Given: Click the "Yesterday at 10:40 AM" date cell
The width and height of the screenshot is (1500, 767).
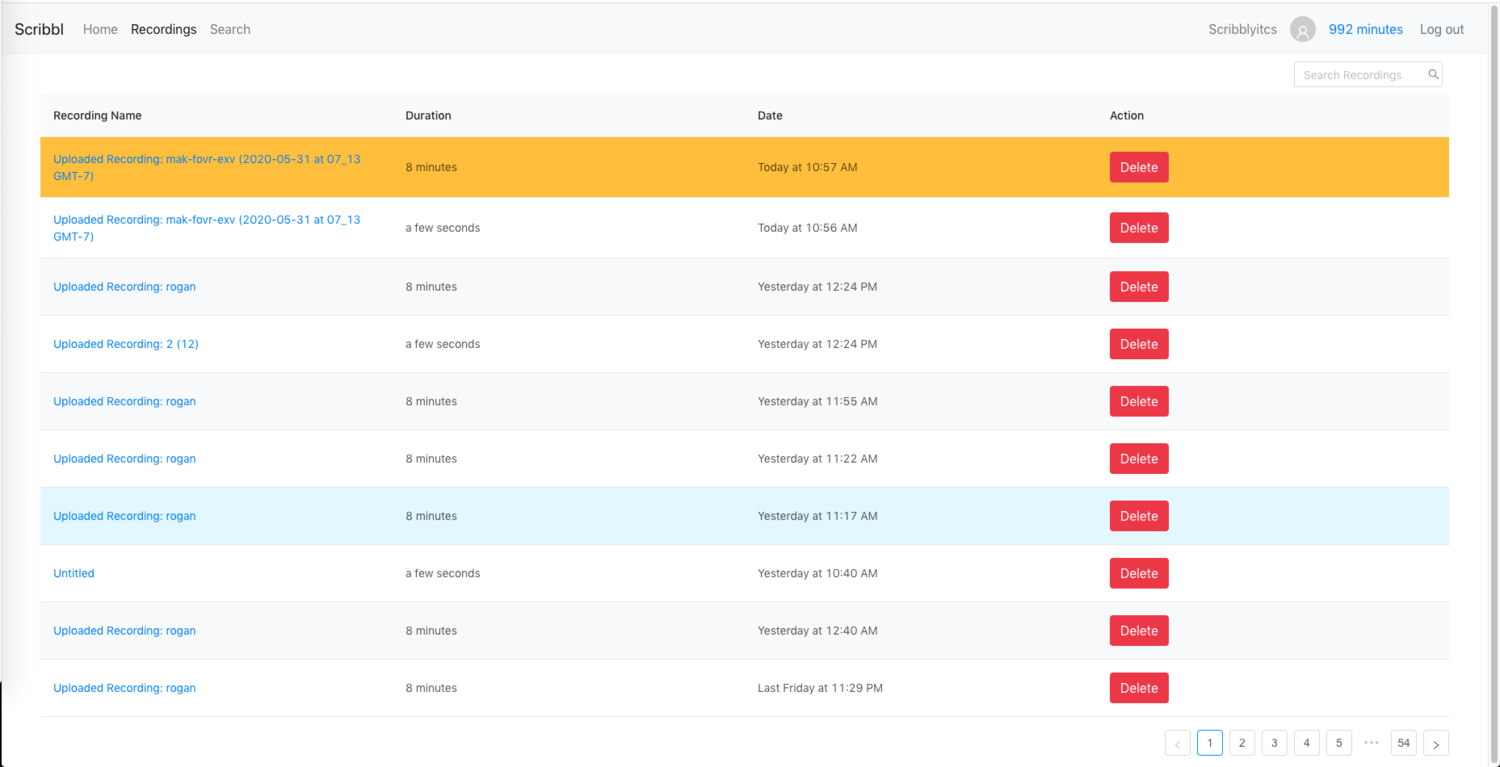Looking at the screenshot, I should point(817,573).
